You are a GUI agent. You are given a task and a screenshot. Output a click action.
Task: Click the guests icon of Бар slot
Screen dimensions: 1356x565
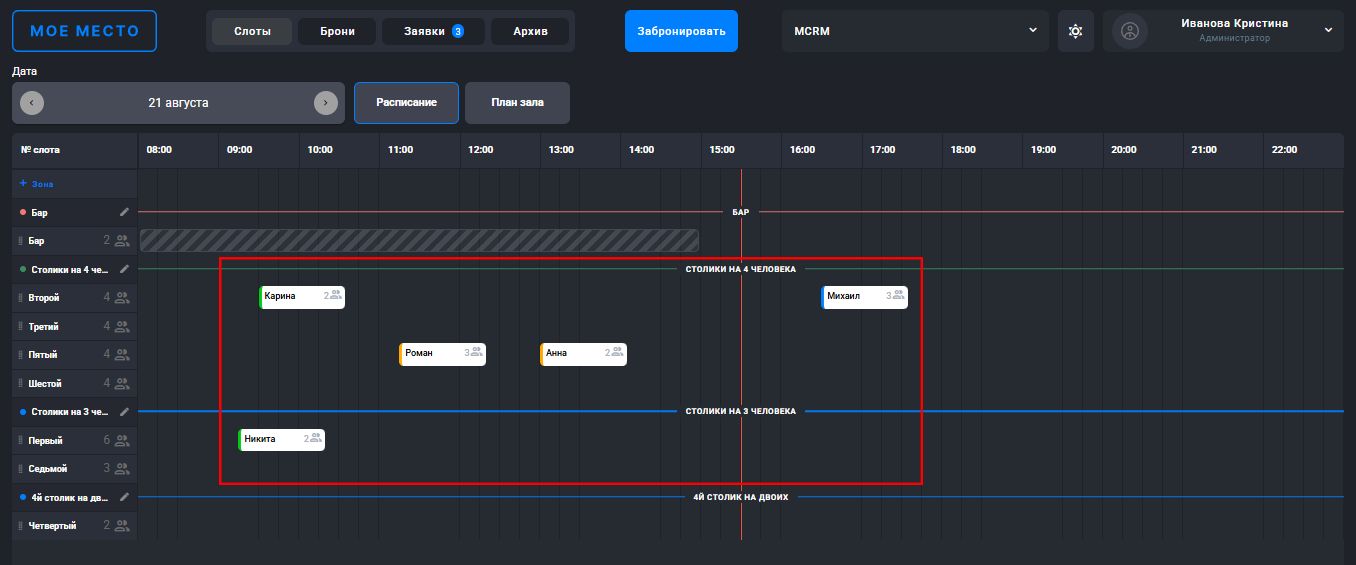tap(122, 241)
